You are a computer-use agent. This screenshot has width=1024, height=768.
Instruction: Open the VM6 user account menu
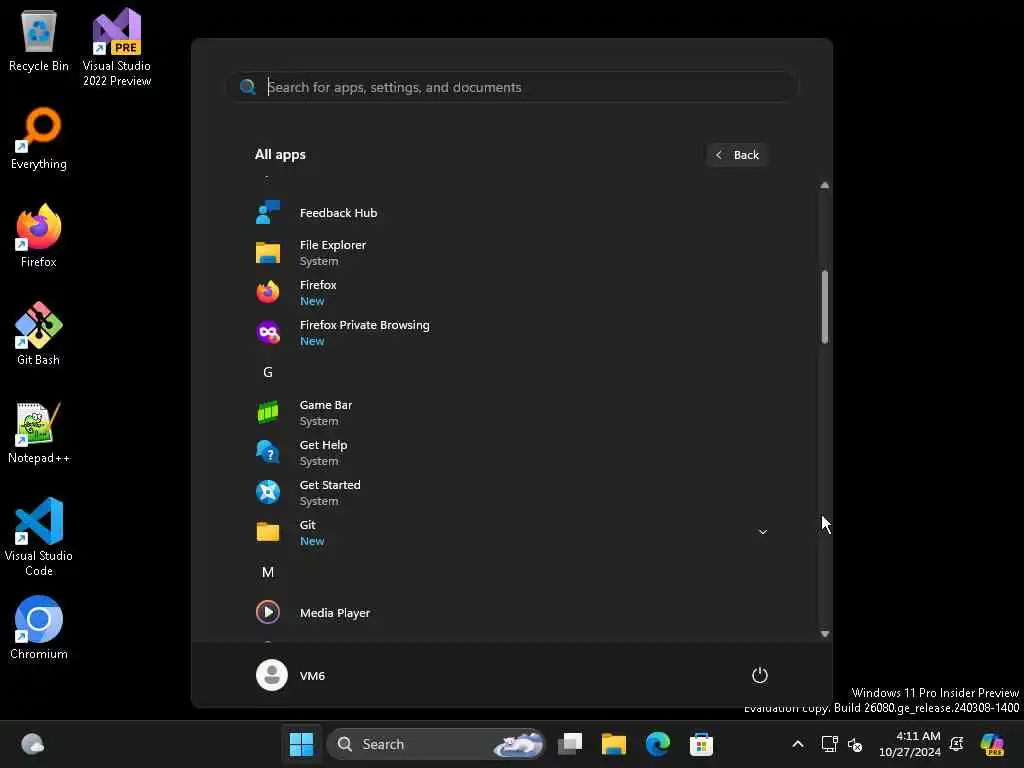pyautogui.click(x=291, y=675)
